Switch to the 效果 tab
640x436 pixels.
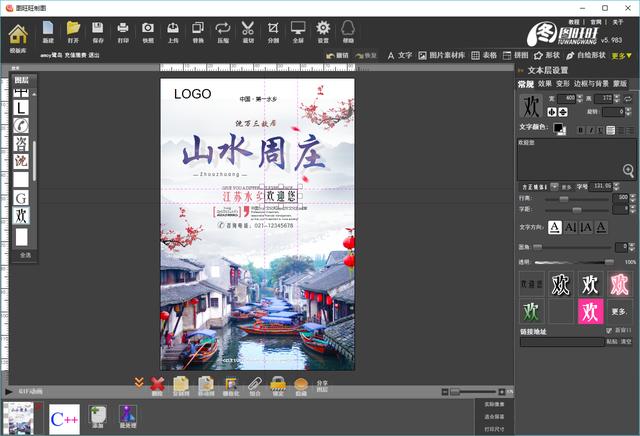[544, 84]
